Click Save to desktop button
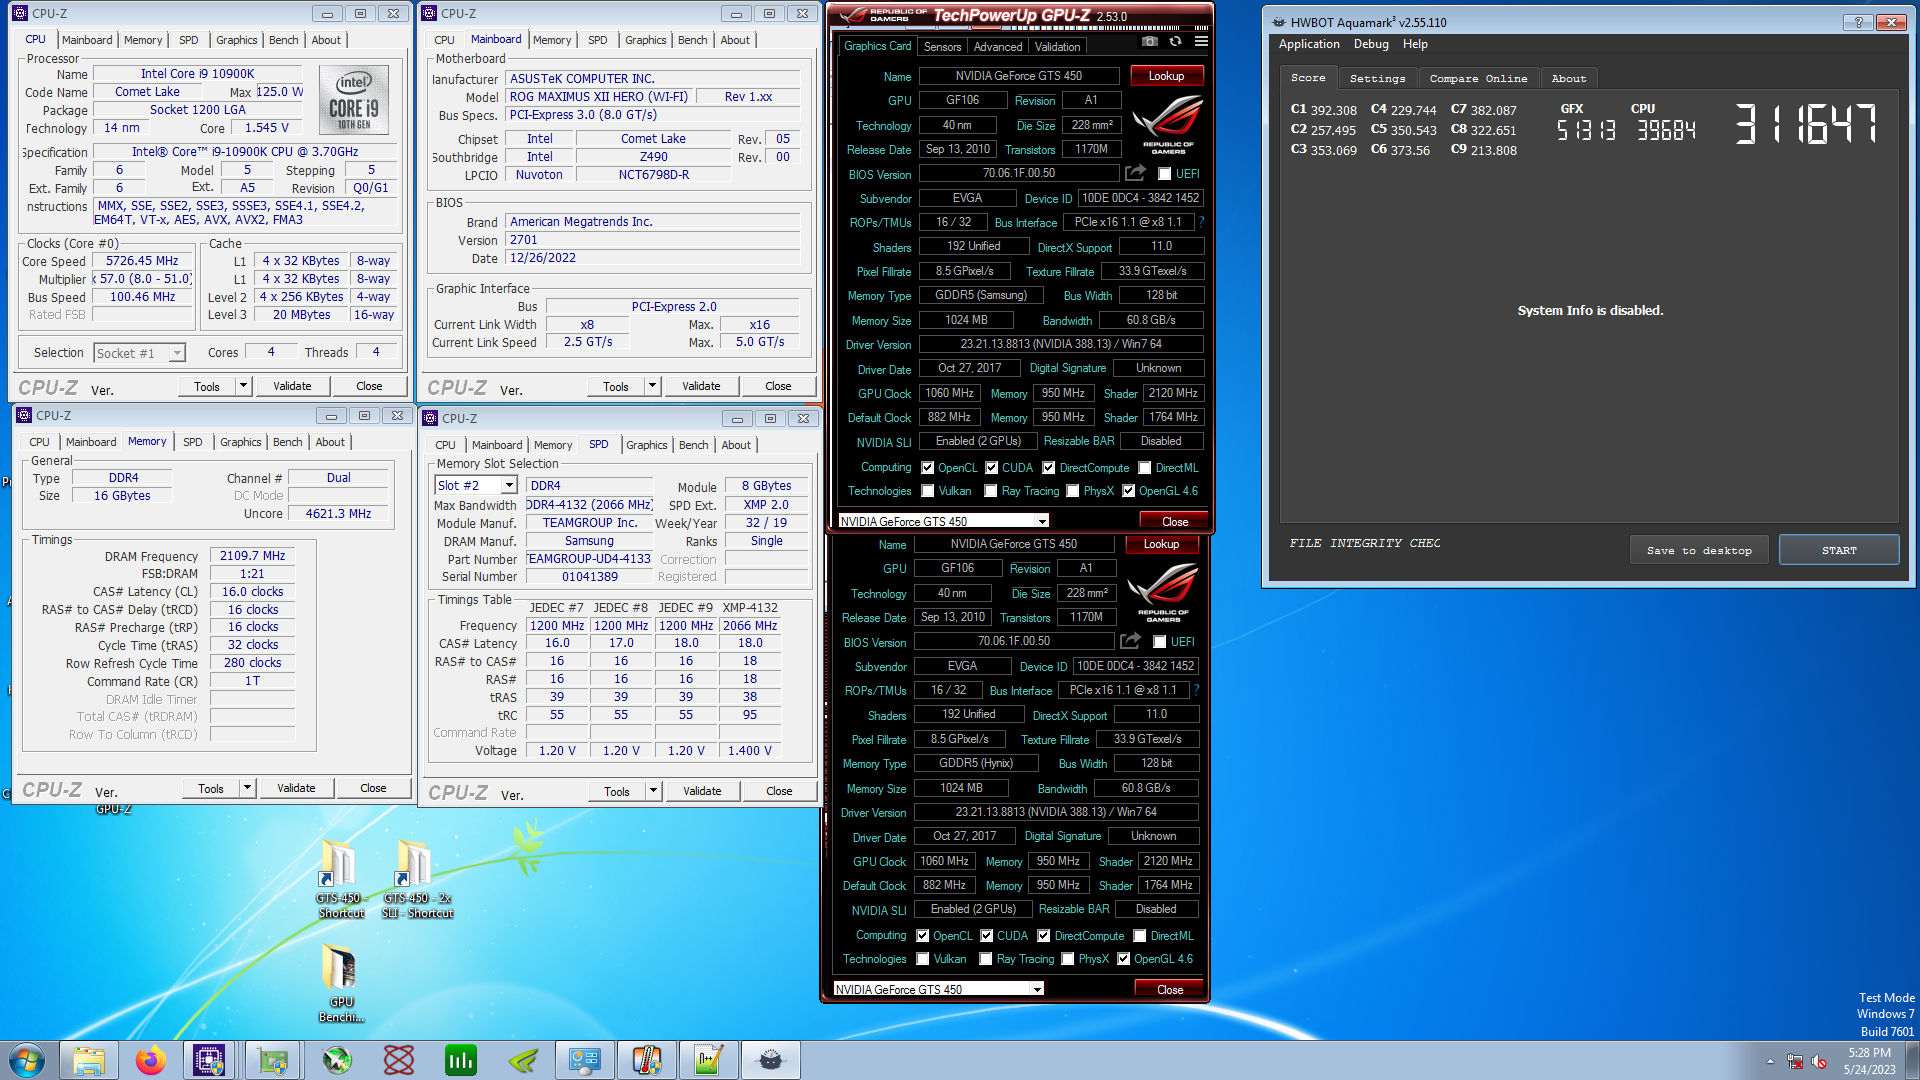 pyautogui.click(x=1699, y=550)
